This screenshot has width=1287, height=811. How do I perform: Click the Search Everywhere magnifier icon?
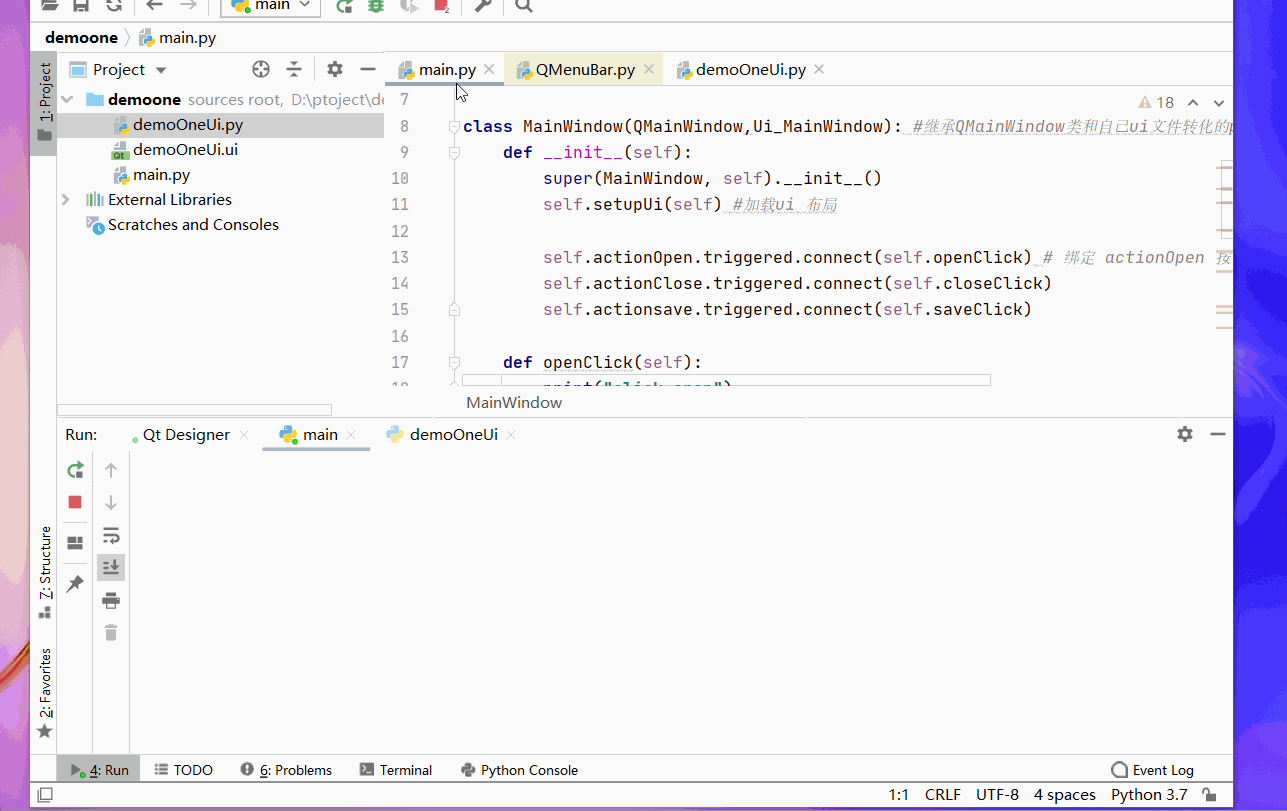tap(523, 5)
